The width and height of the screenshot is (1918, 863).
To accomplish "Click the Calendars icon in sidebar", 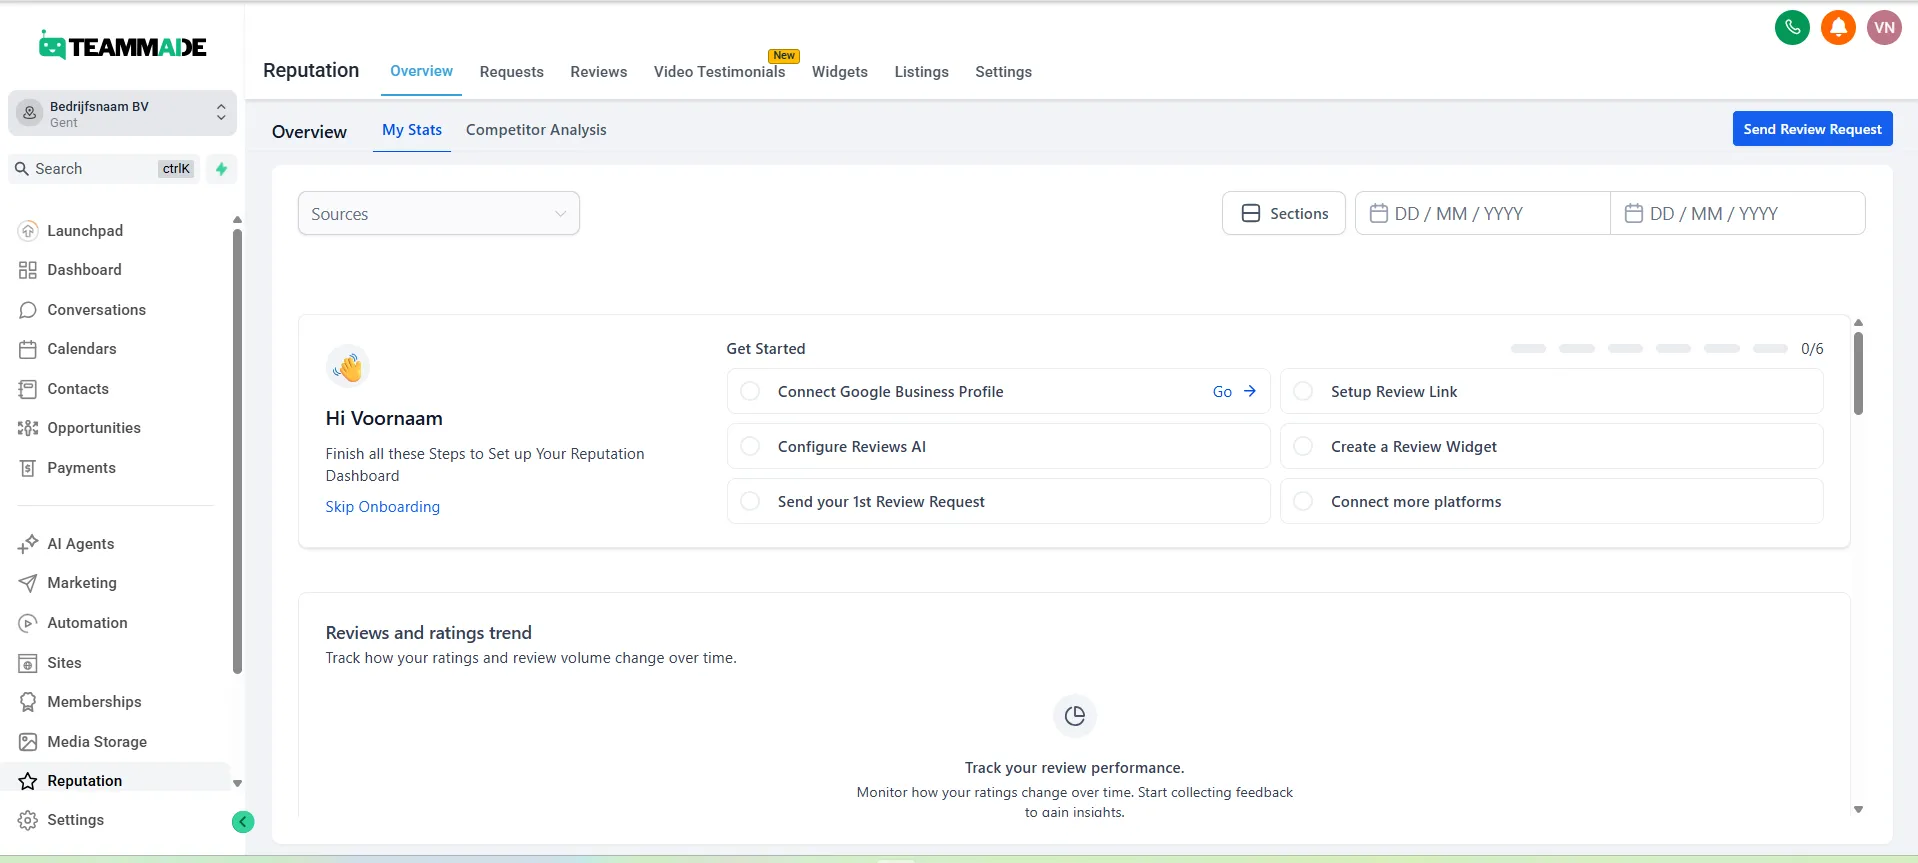I will [28, 349].
